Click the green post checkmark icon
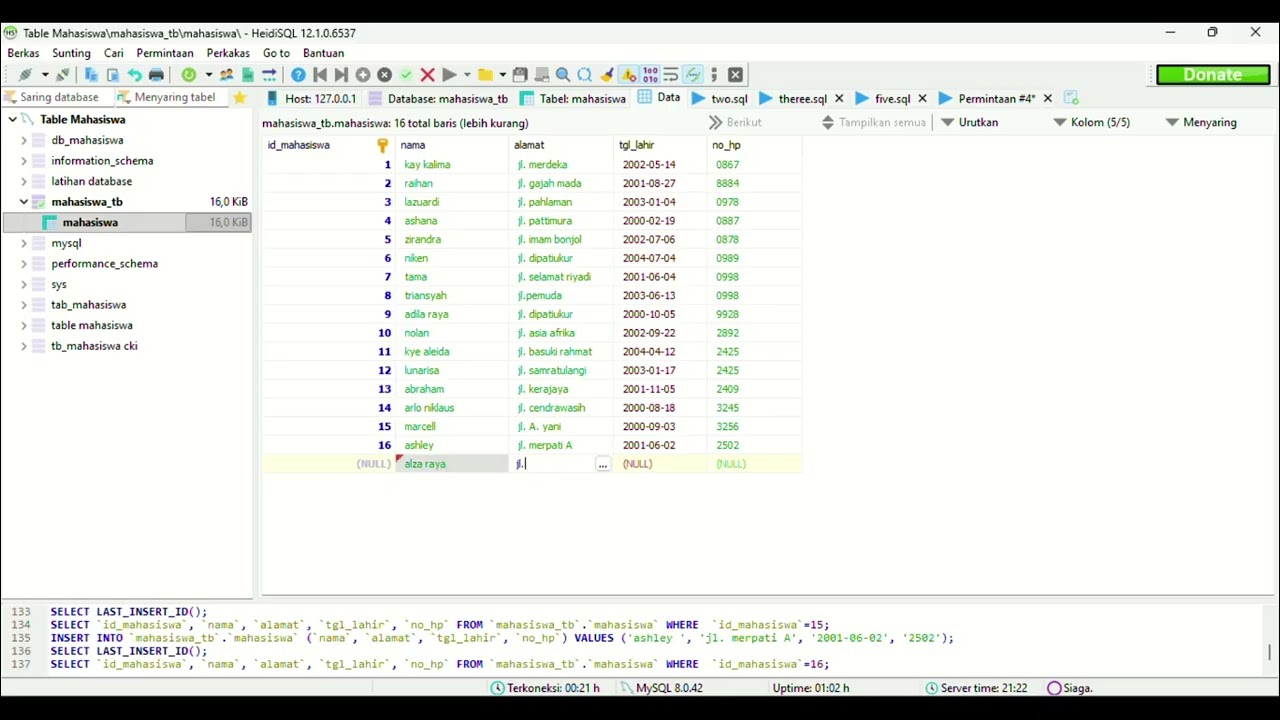 pos(406,75)
